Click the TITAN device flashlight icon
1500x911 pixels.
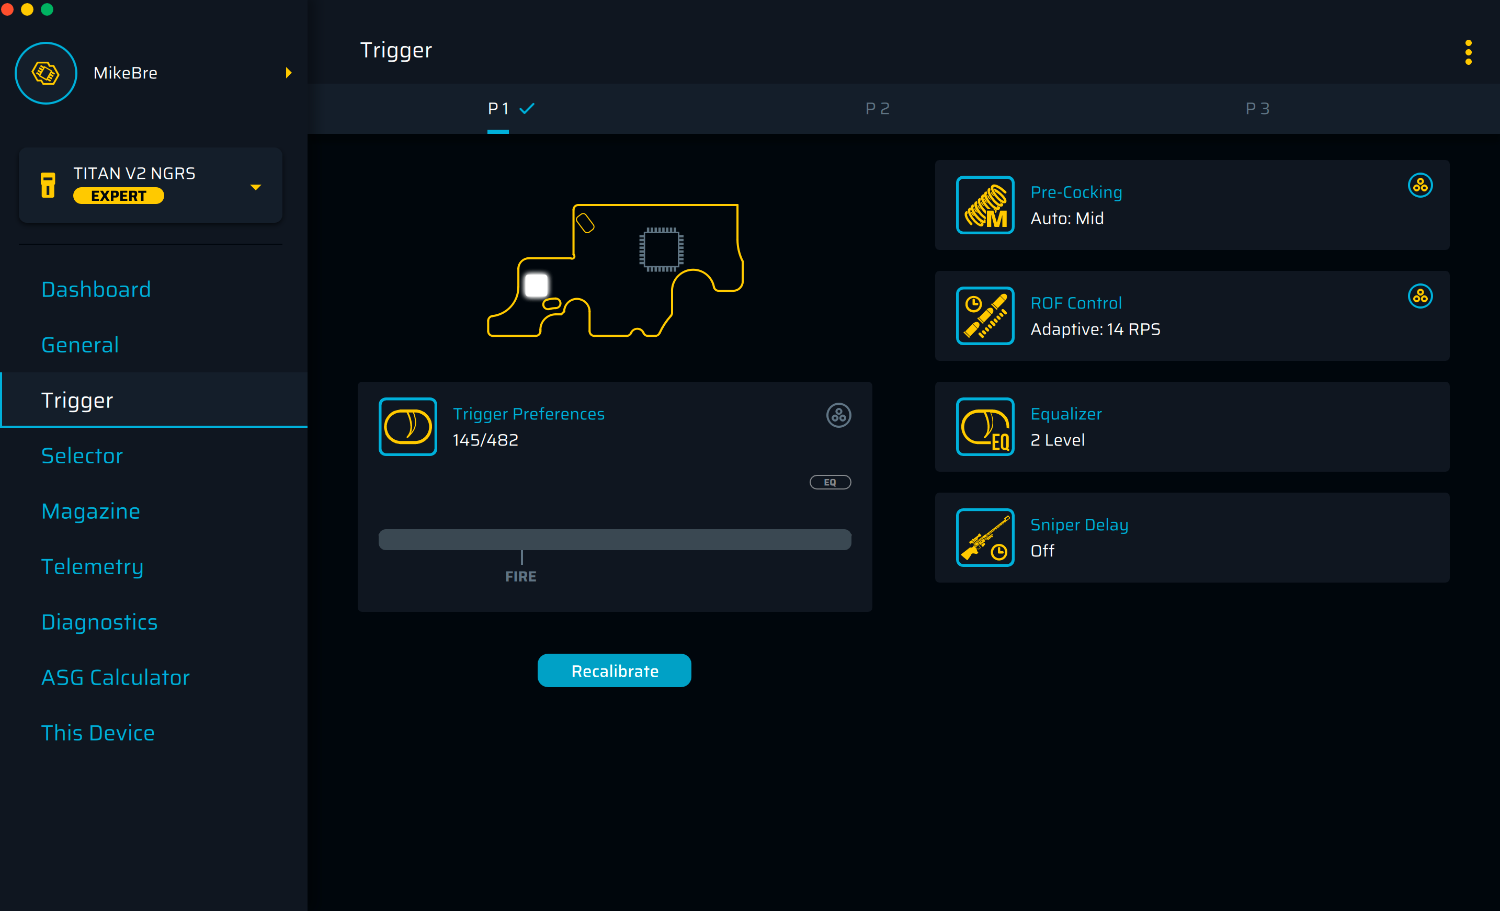point(48,185)
